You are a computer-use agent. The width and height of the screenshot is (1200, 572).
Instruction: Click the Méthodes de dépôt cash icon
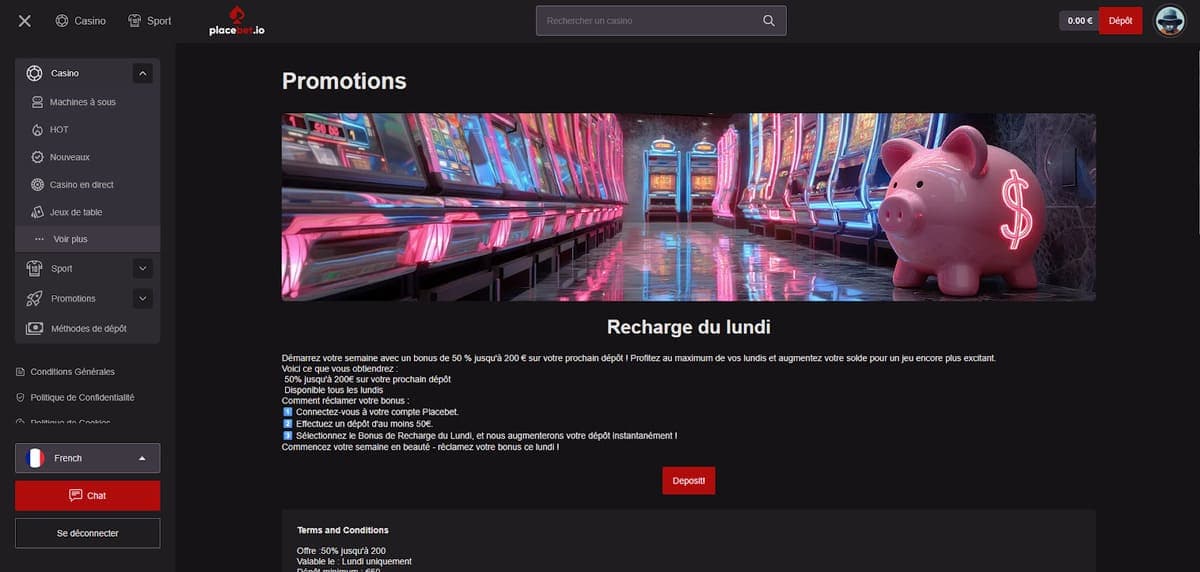34,328
